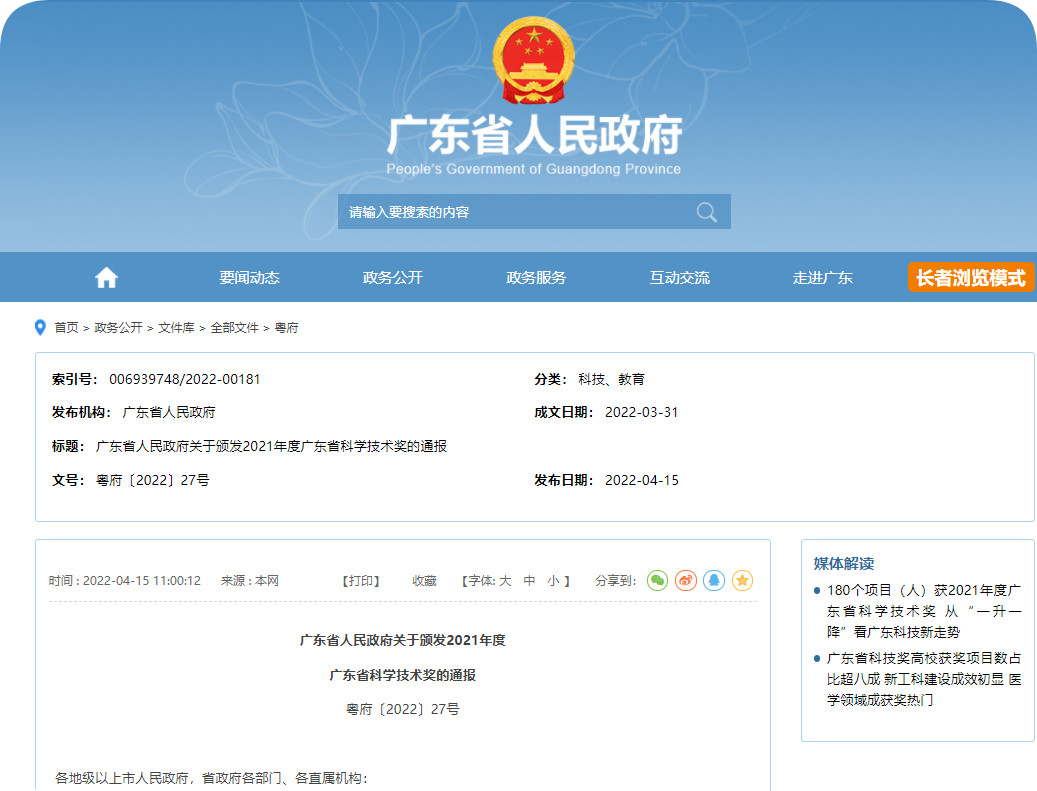
Task: Click the magnifier search icon
Action: point(706,212)
